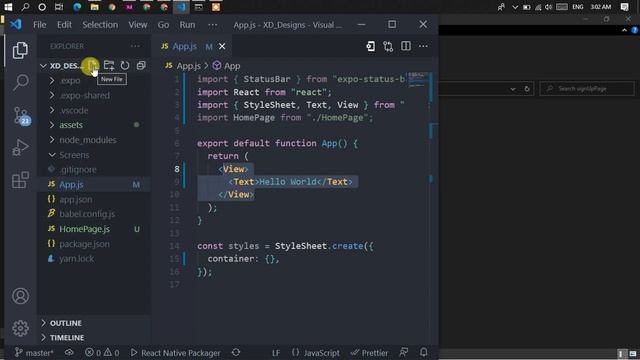Open the Selection menu
This screenshot has width=640, height=360.
click(100, 25)
